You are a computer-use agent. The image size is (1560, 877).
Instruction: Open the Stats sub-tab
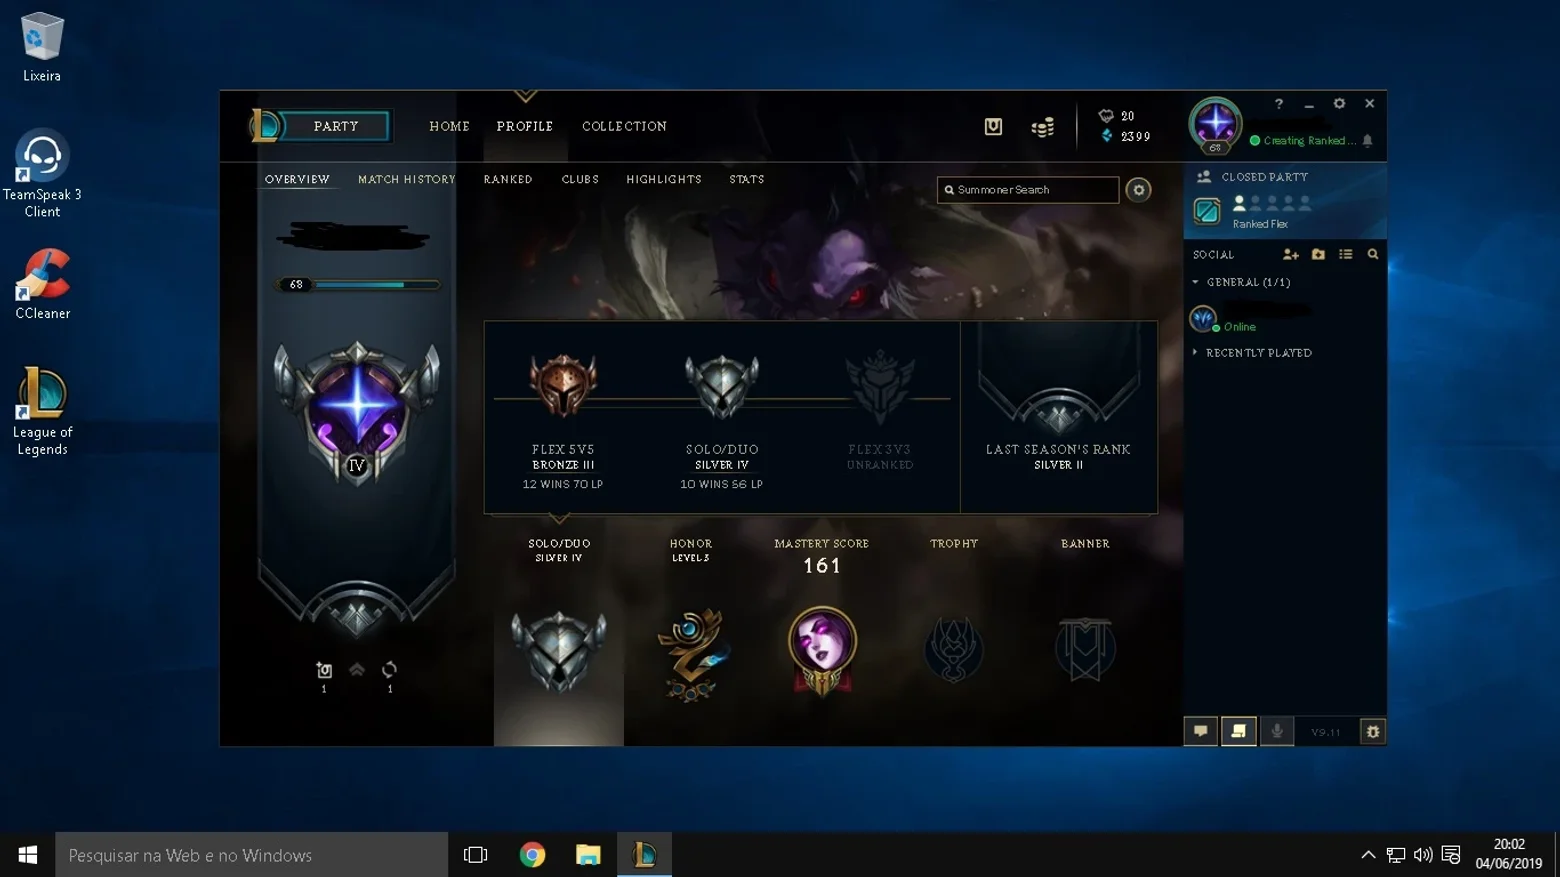[x=747, y=180]
